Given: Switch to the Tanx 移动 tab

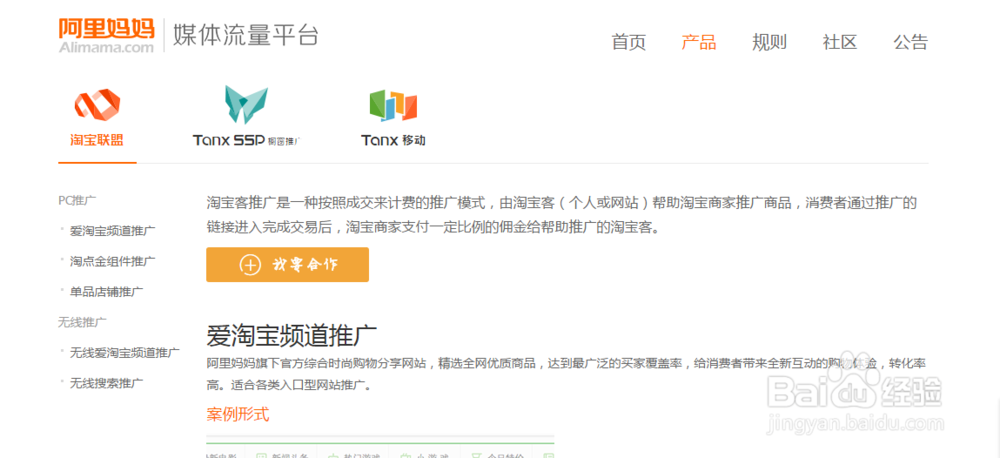Looking at the screenshot, I should [393, 140].
